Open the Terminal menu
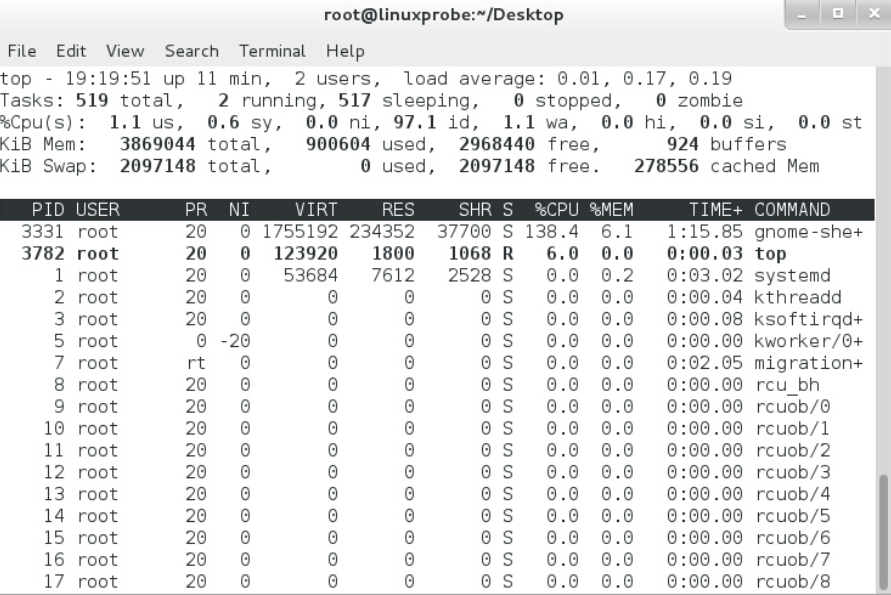891x595 pixels. (272, 51)
